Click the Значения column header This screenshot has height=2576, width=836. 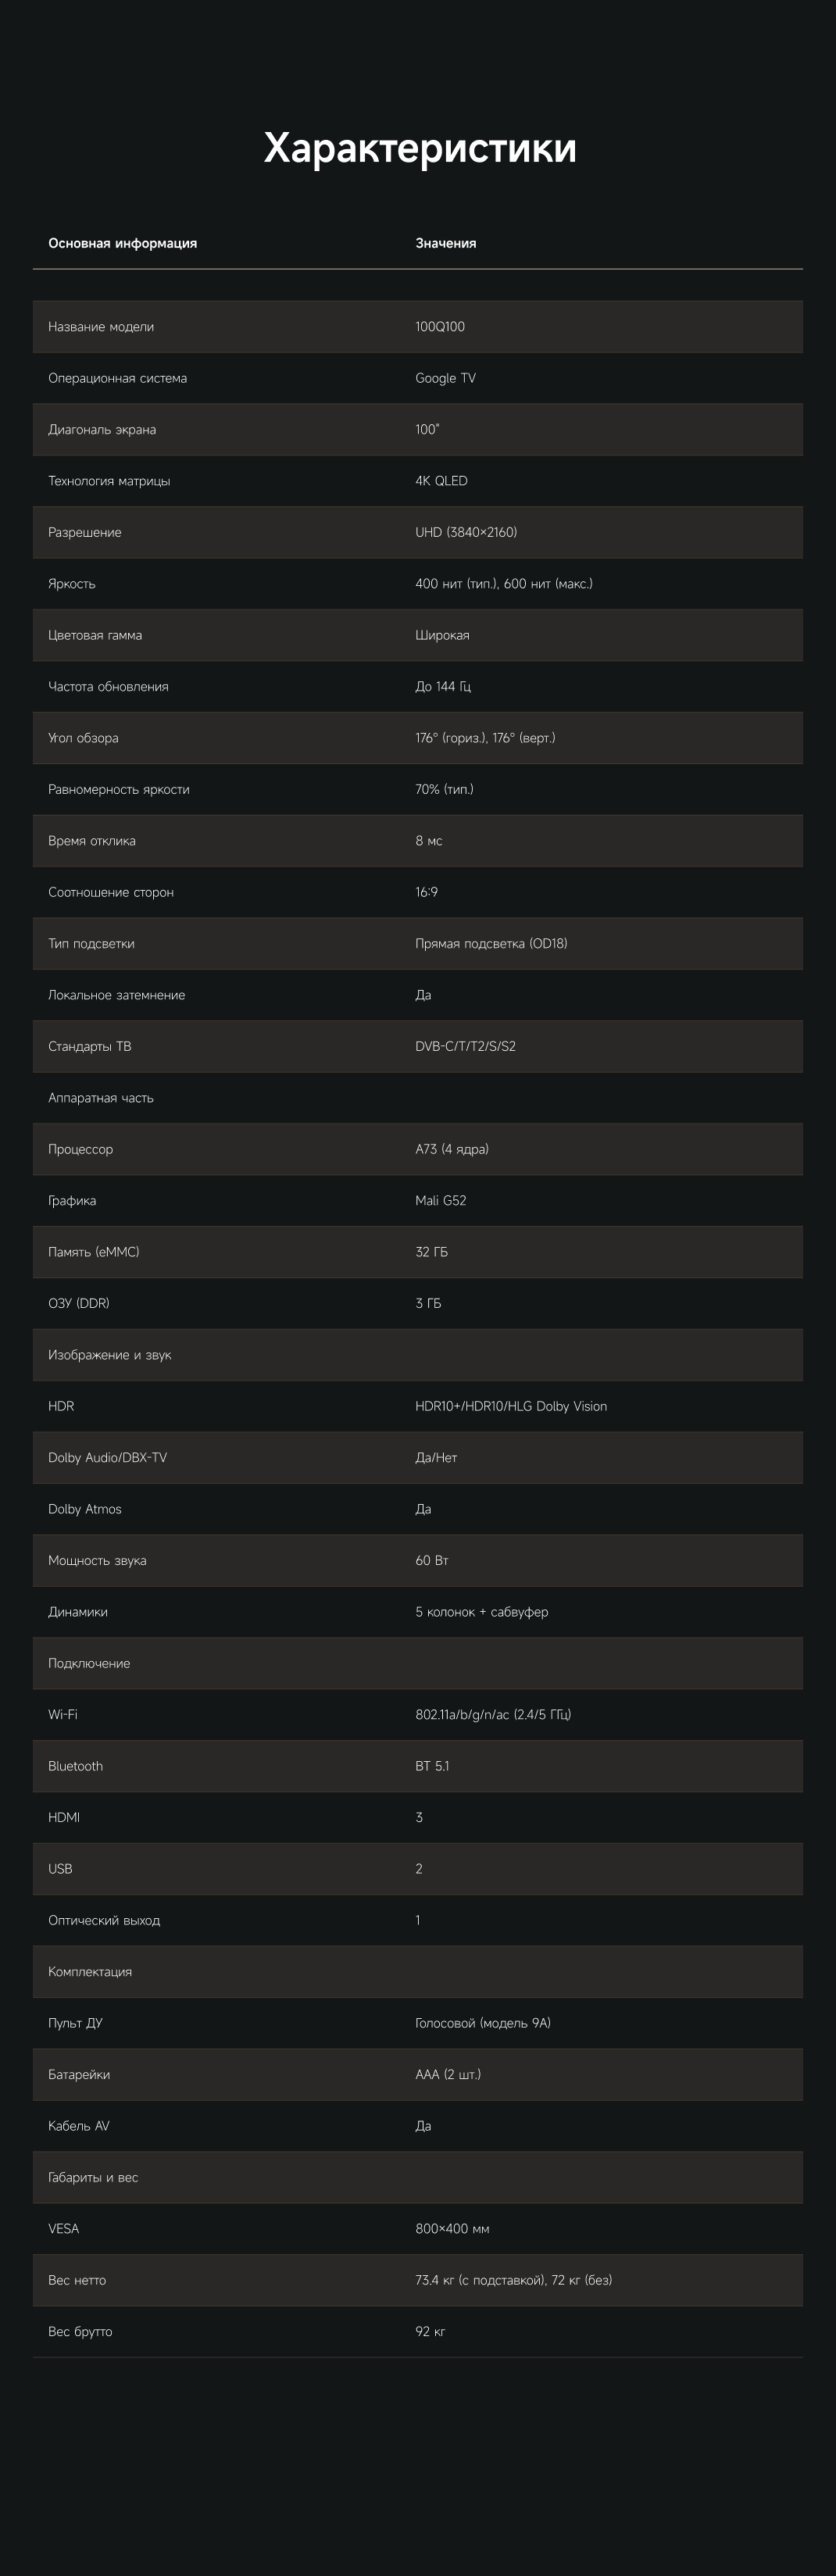[445, 243]
